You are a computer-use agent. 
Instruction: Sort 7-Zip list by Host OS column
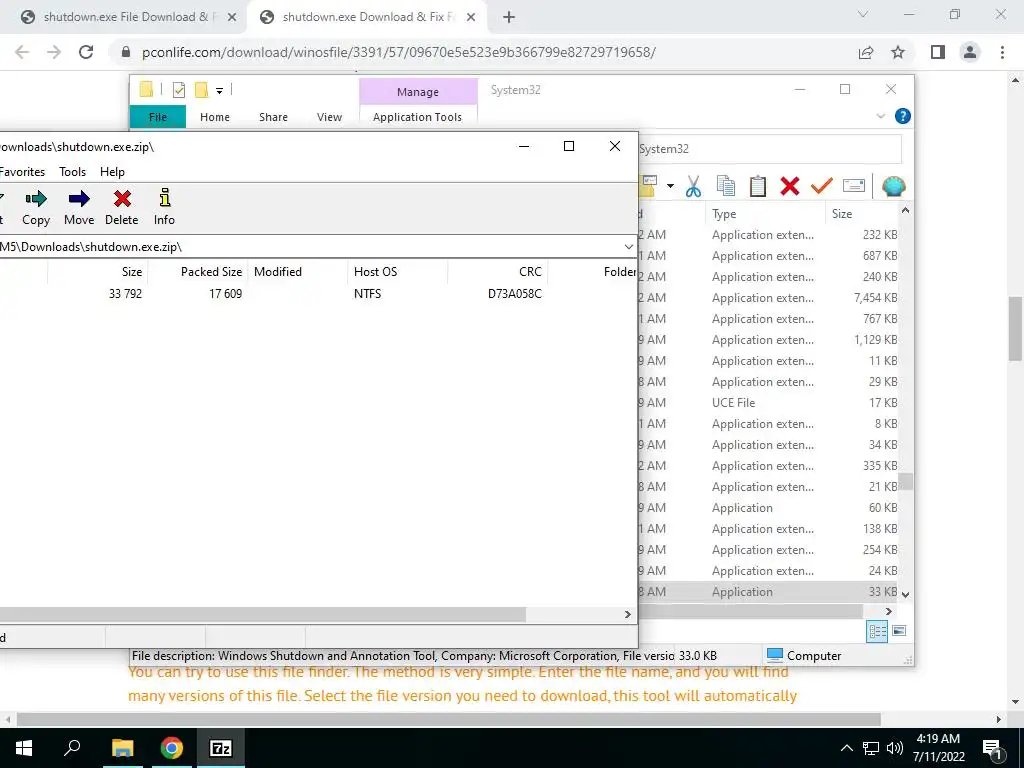pos(397,272)
